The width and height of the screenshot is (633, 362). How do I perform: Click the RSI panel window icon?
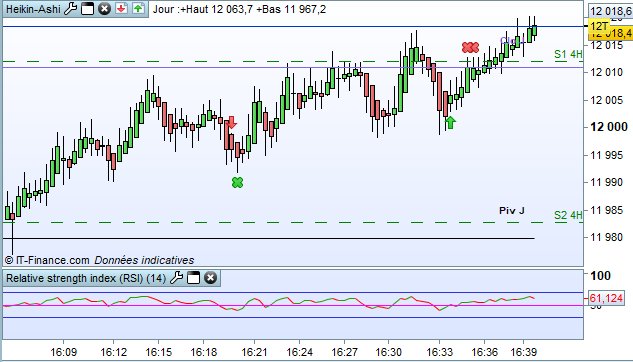tap(193, 278)
